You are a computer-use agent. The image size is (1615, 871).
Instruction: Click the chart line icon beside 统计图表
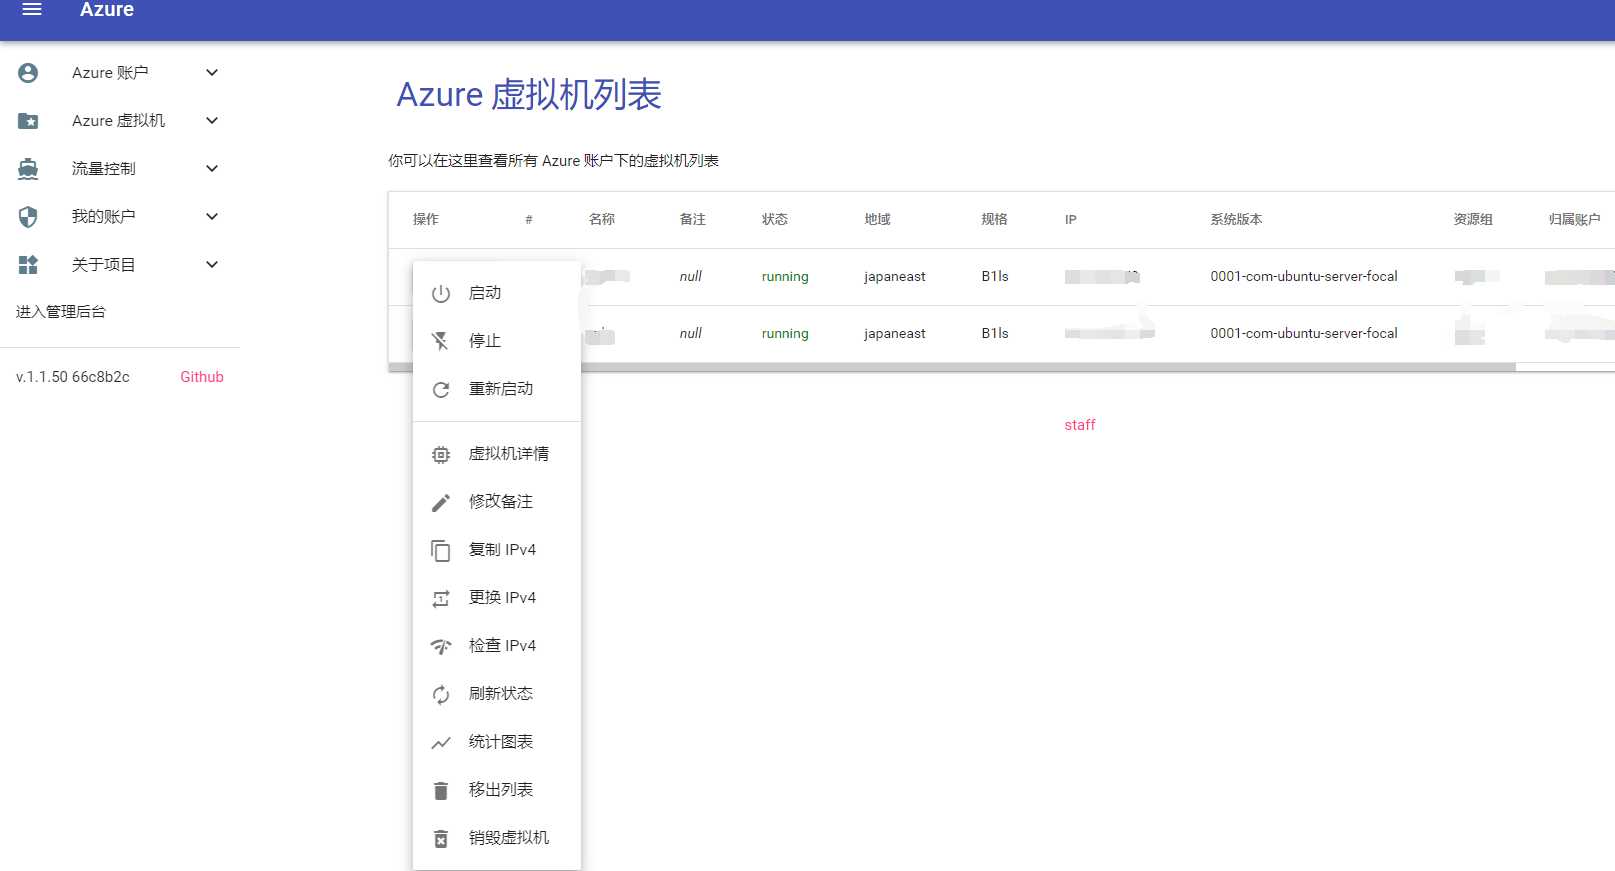click(441, 743)
